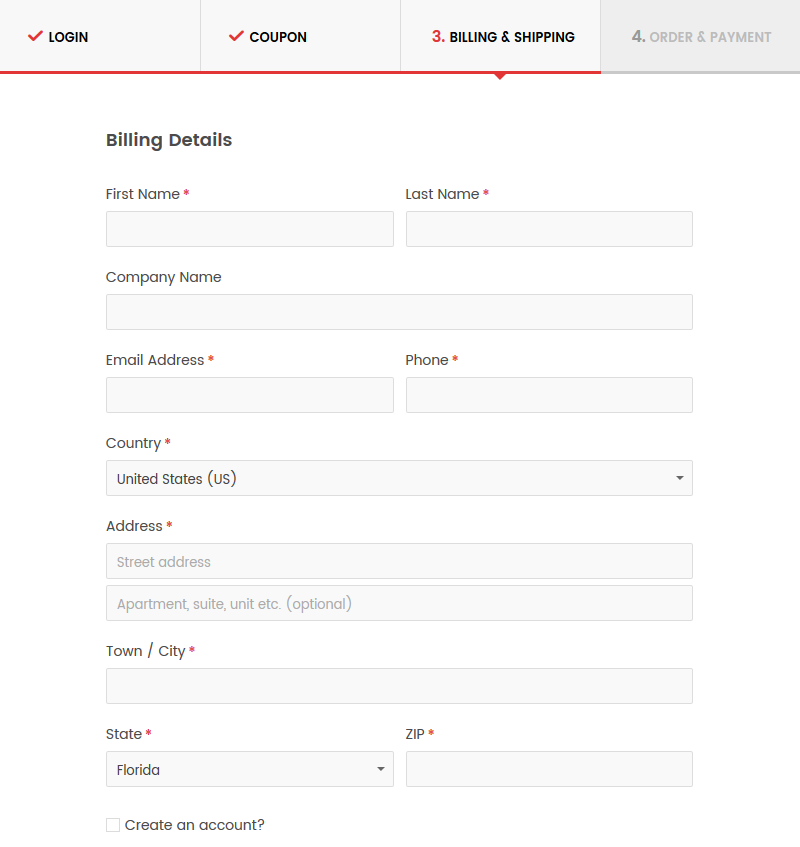Click the Login step checkmark icon
This screenshot has height=847, width=800.
click(x=36, y=37)
